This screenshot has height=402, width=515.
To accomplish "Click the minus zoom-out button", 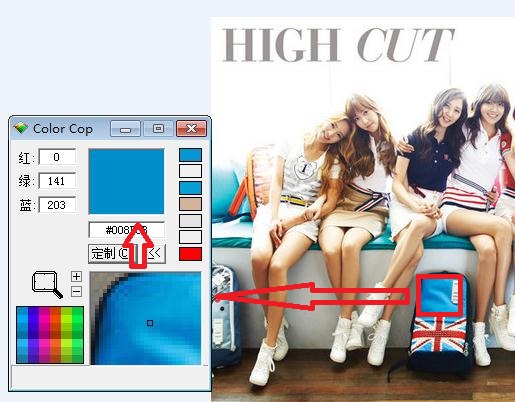I will coord(76,292).
